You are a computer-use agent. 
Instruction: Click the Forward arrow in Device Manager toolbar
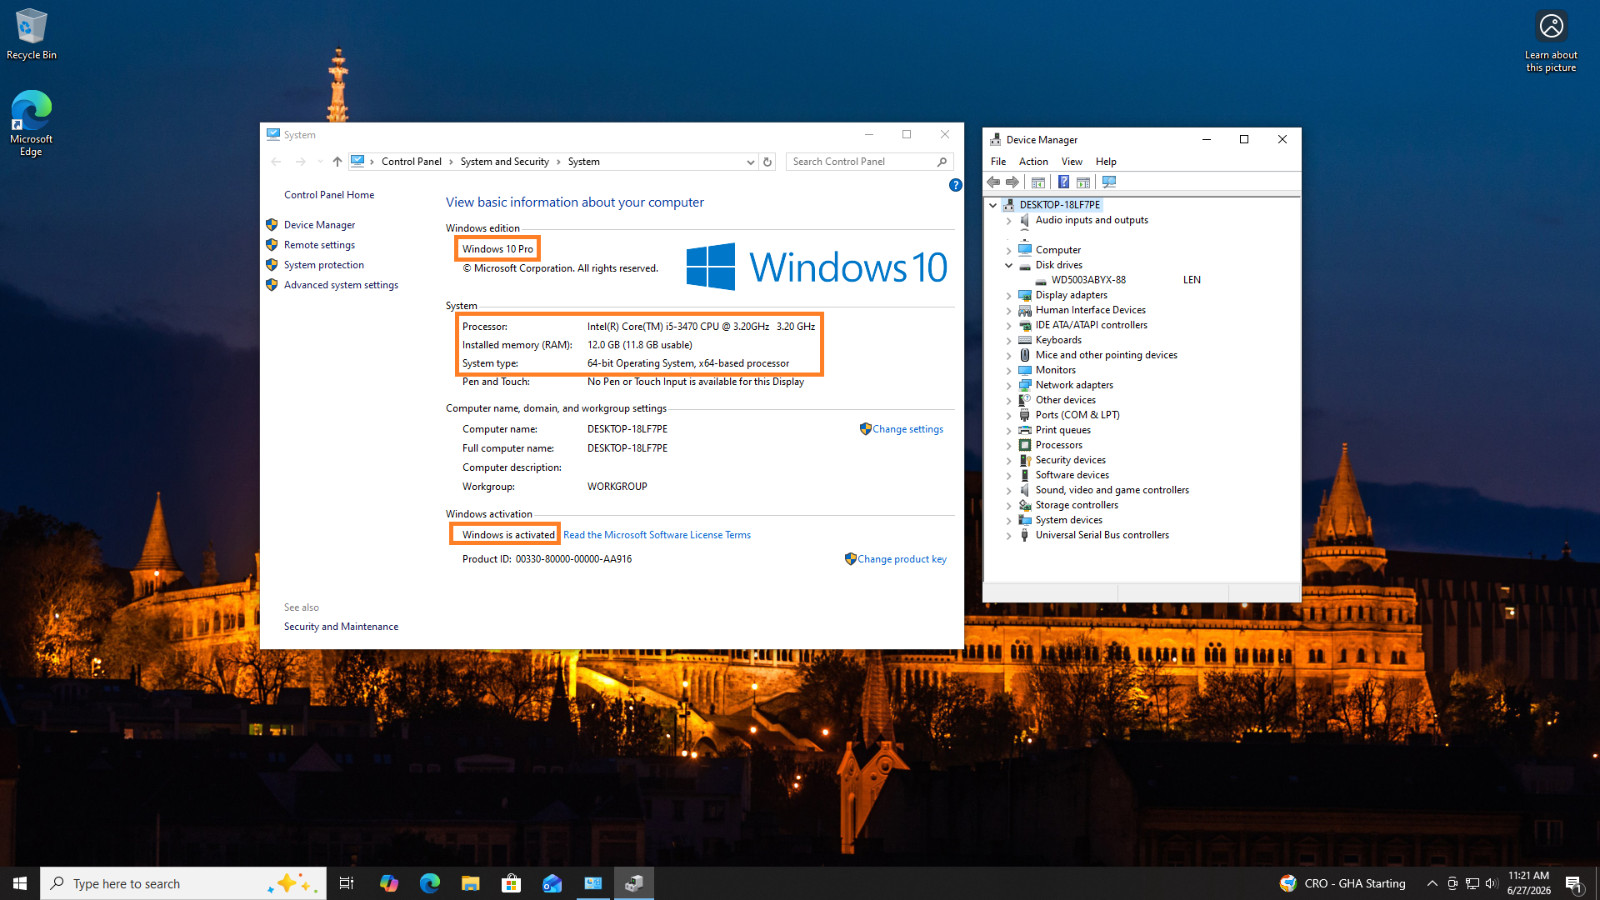coord(1012,182)
